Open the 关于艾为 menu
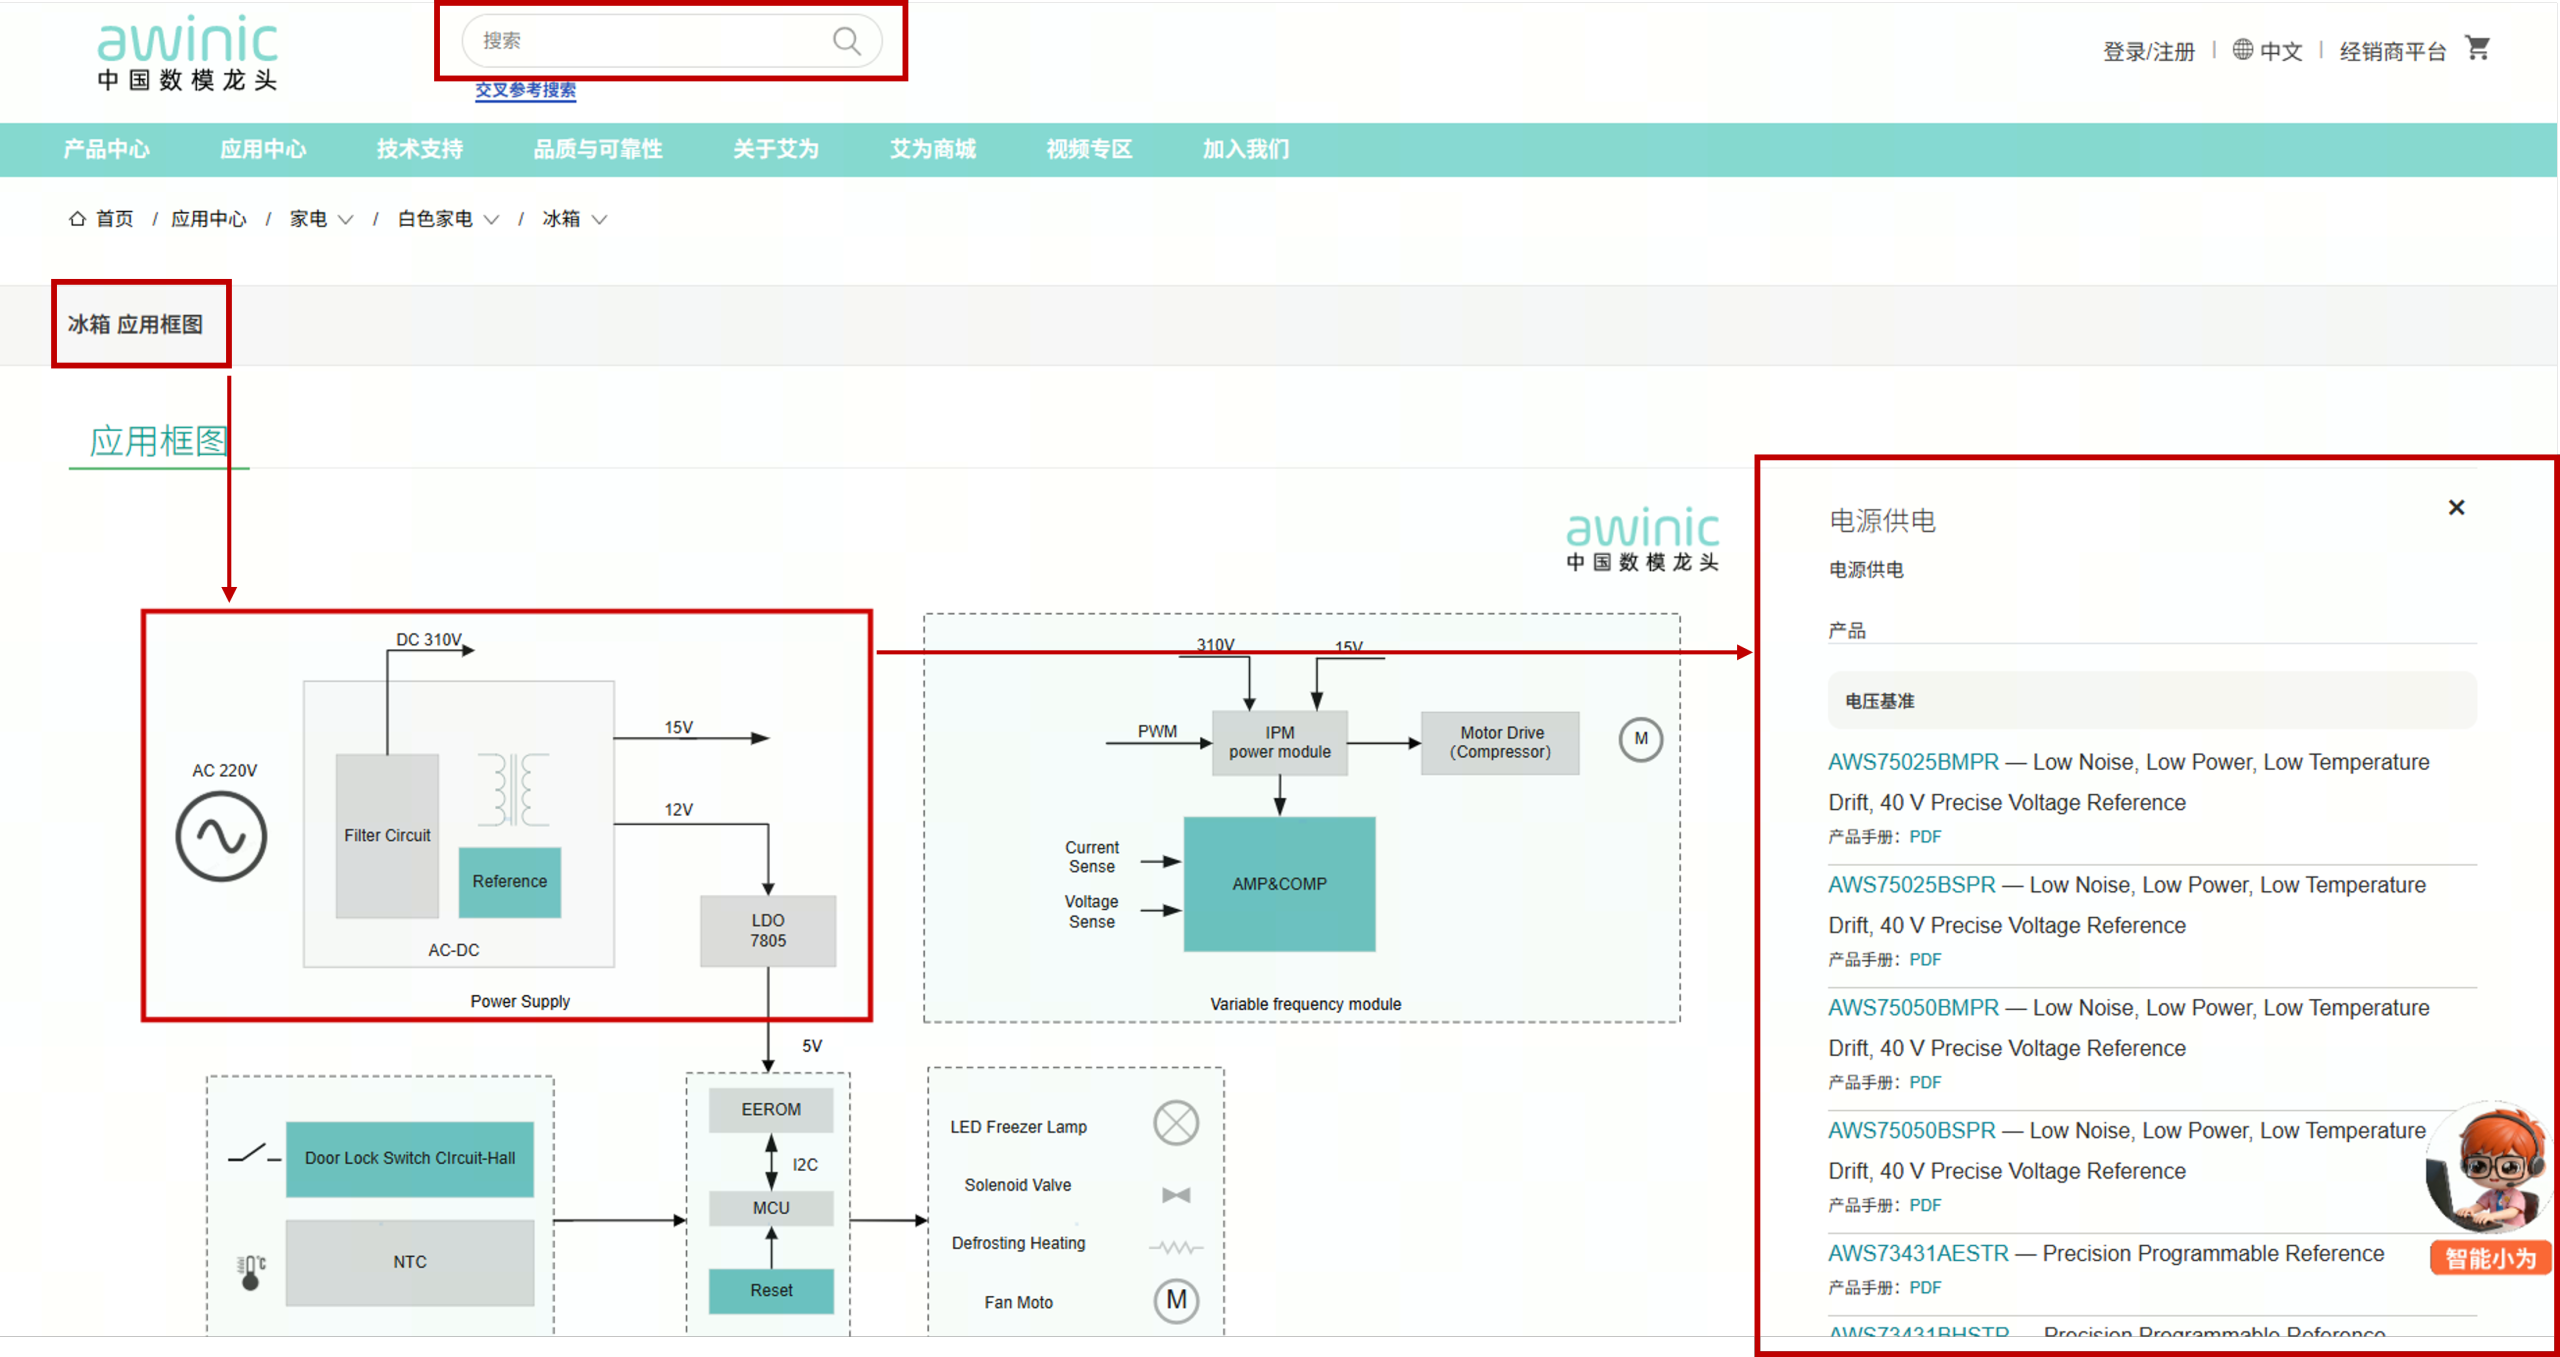Screen dimensions: 2560x1357 (x=776, y=150)
